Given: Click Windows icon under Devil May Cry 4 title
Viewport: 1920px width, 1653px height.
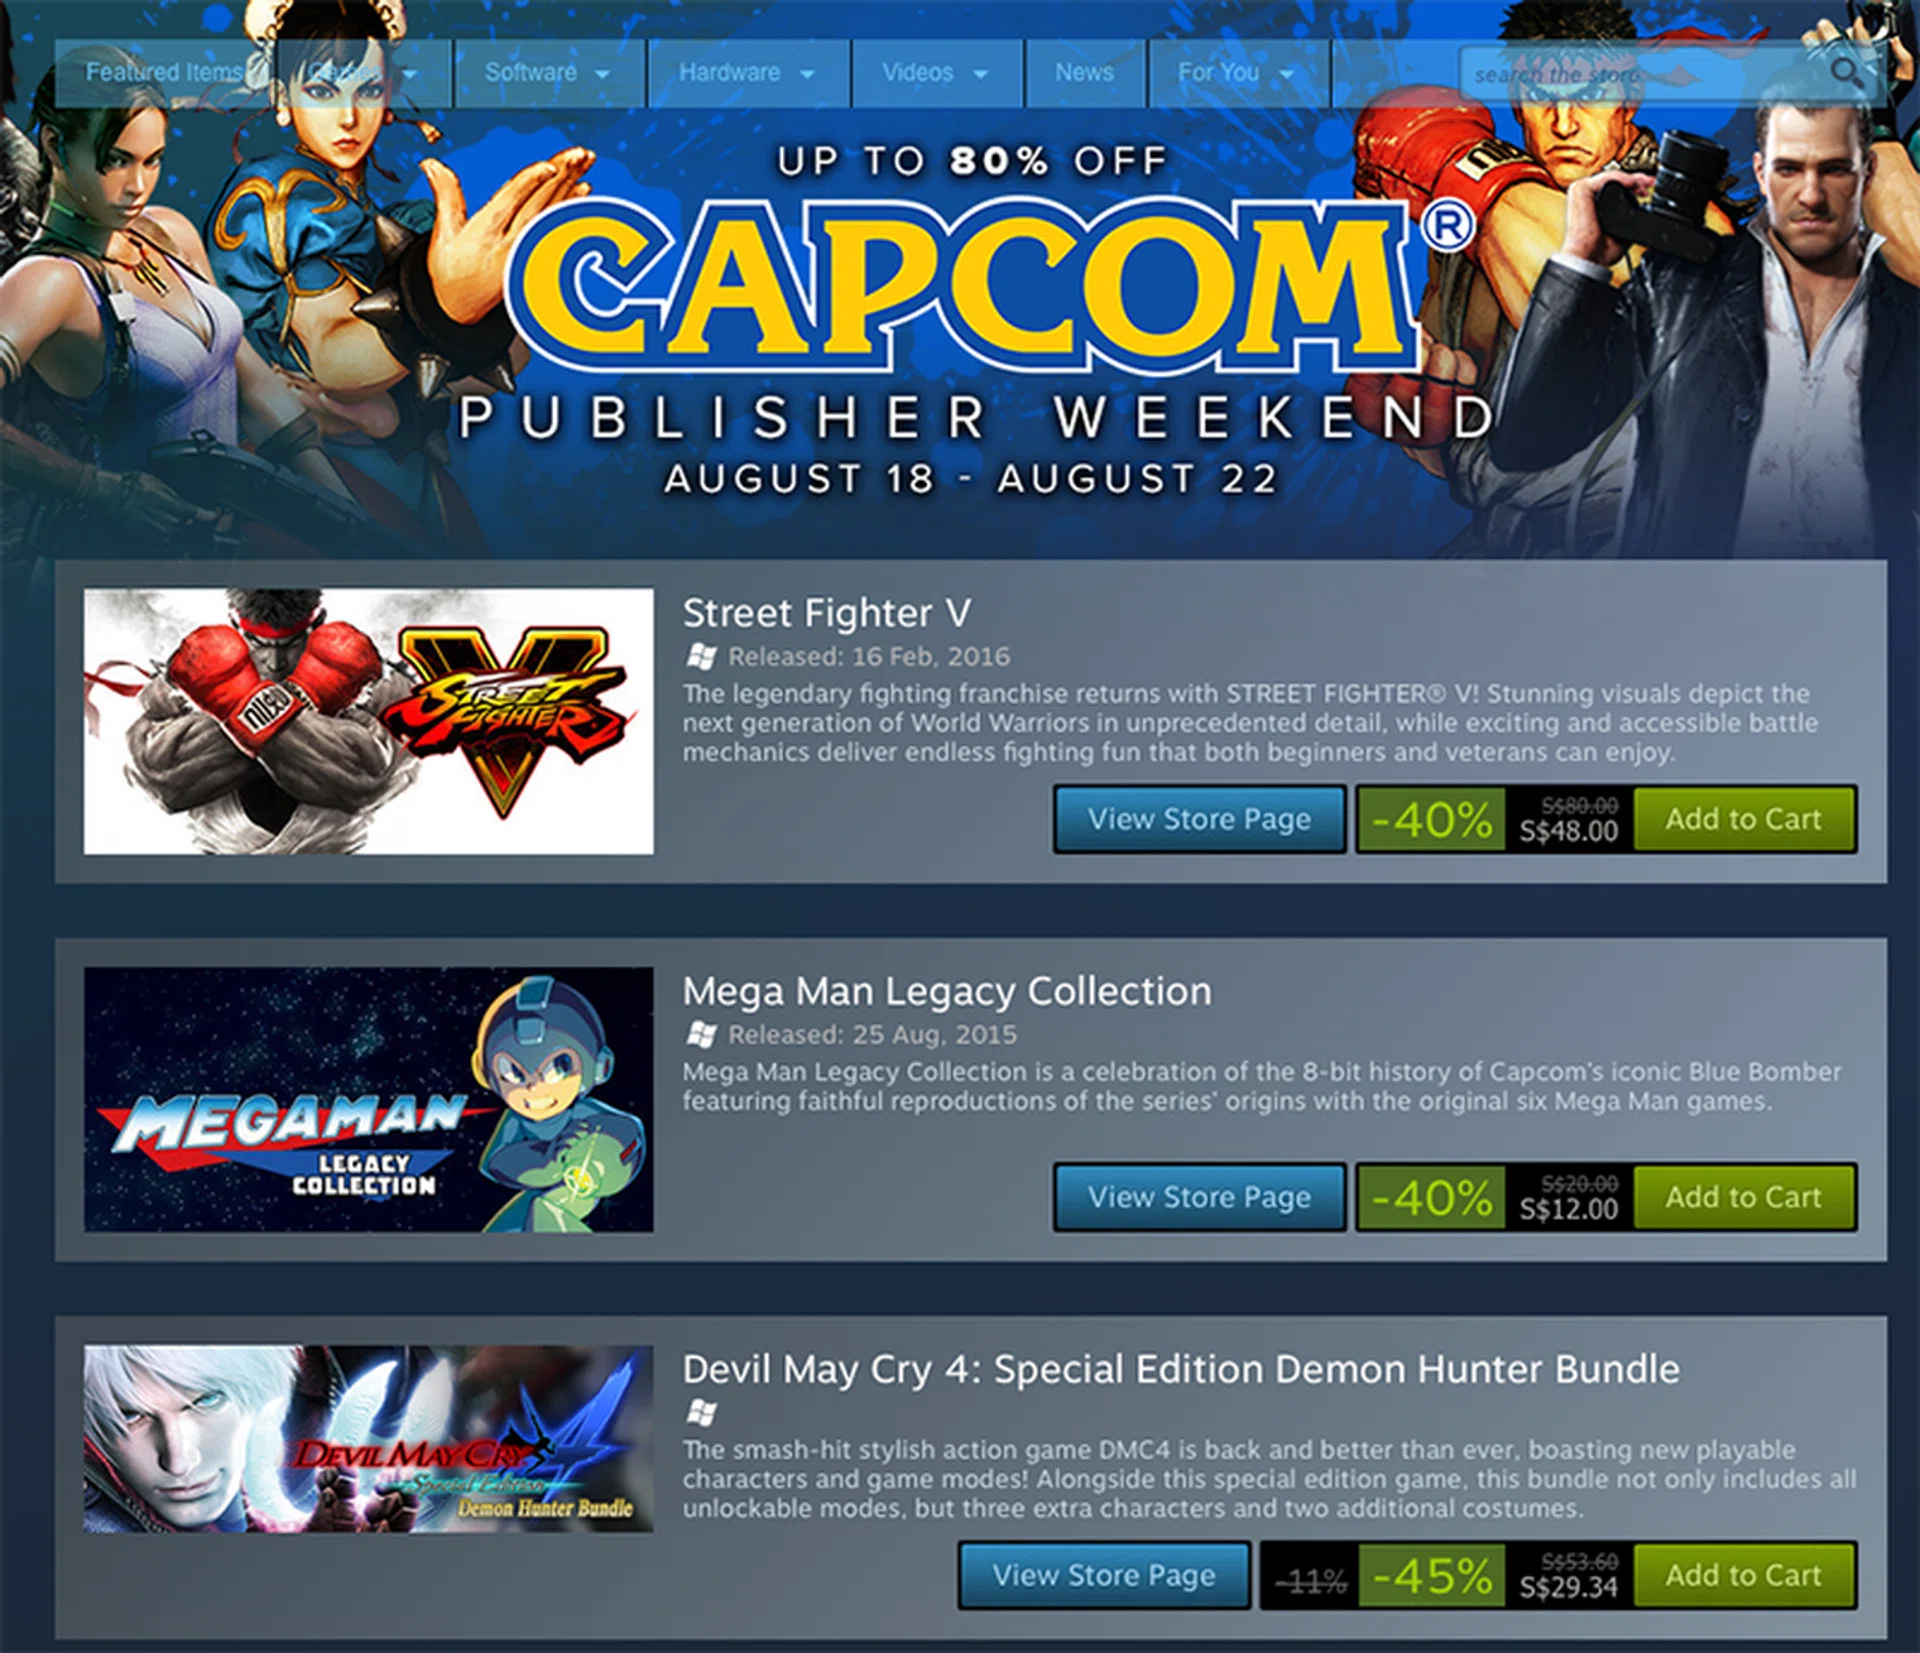Looking at the screenshot, I should click(x=701, y=1413).
